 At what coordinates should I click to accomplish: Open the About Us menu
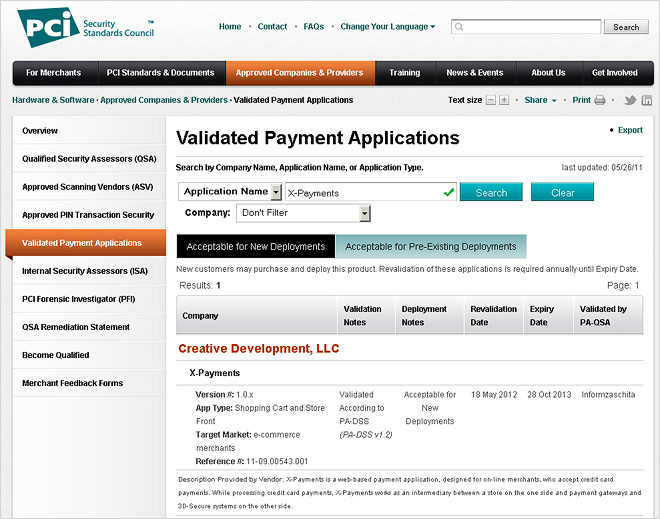point(548,73)
